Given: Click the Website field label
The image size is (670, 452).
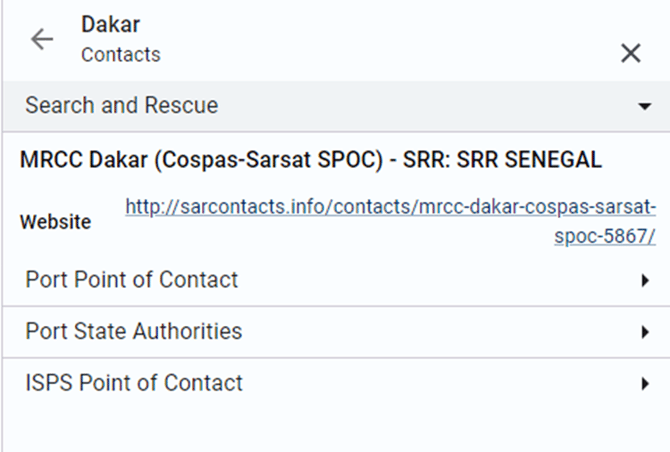Looking at the screenshot, I should coord(55,222).
